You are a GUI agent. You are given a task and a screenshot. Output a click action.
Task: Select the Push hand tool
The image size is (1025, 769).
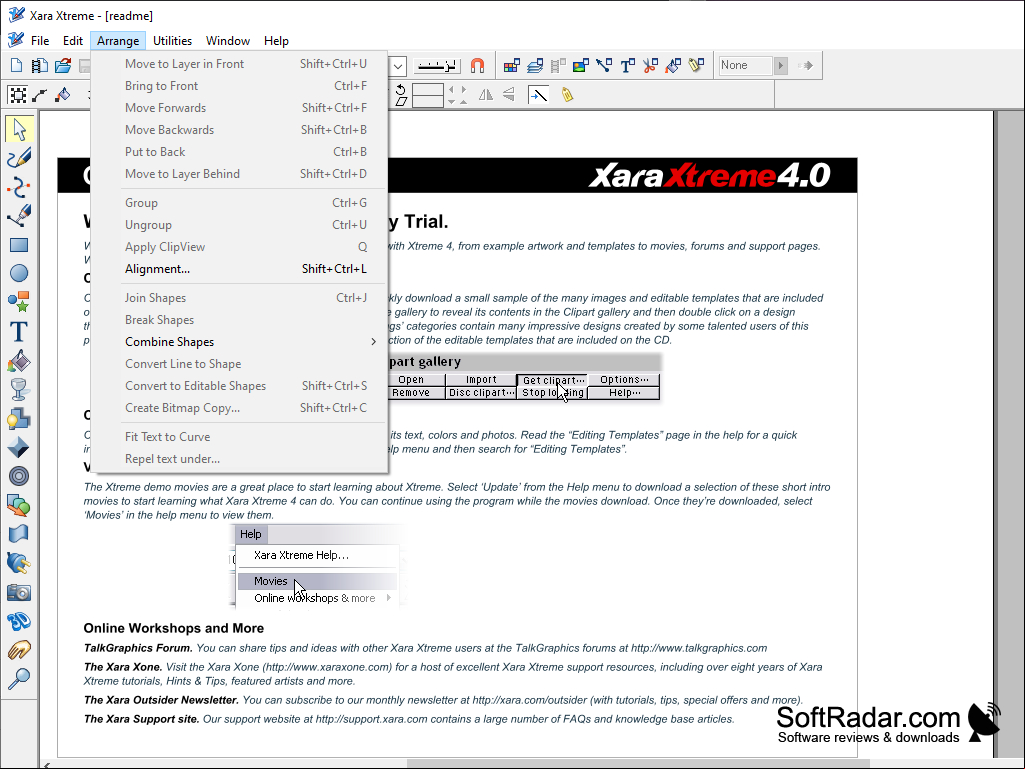click(19, 650)
